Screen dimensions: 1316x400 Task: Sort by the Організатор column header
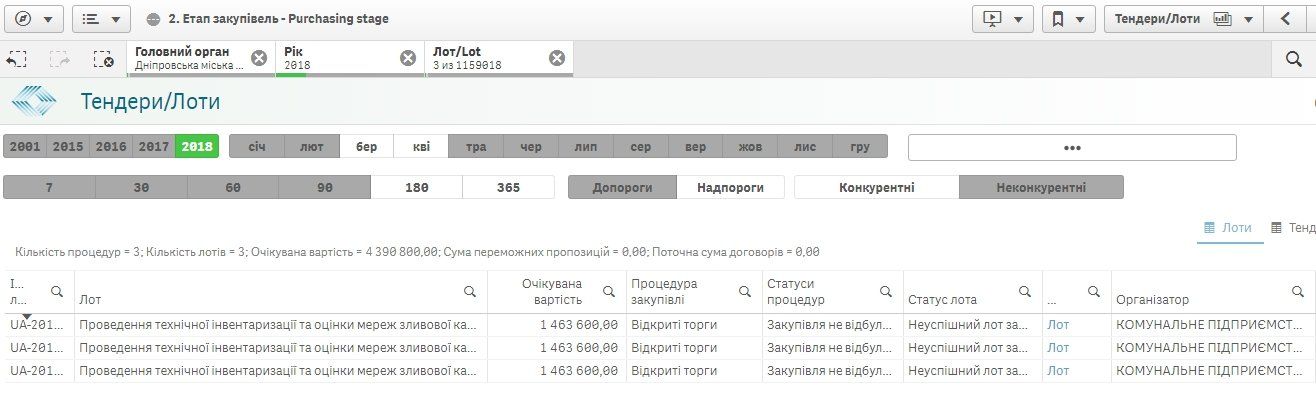[x=1152, y=300]
